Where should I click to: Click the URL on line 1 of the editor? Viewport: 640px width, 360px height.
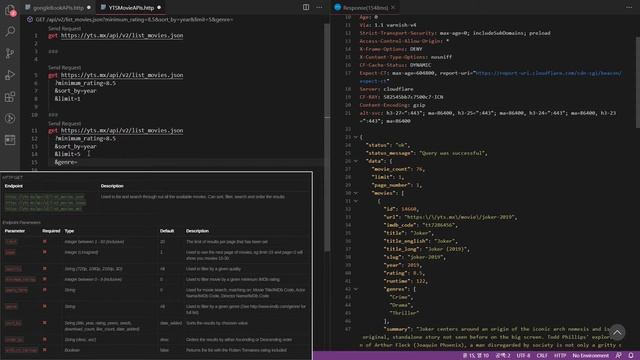click(122, 36)
